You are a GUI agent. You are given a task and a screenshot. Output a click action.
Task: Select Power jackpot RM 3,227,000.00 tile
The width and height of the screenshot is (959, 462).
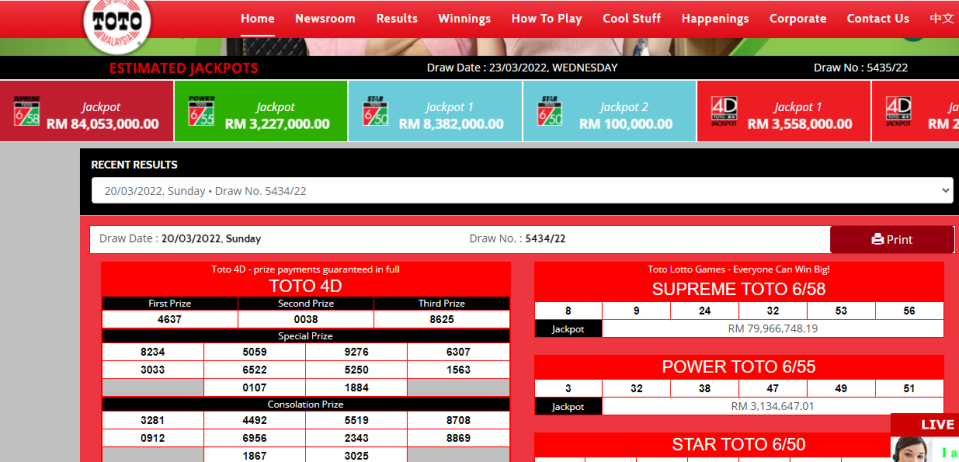pyautogui.click(x=261, y=111)
